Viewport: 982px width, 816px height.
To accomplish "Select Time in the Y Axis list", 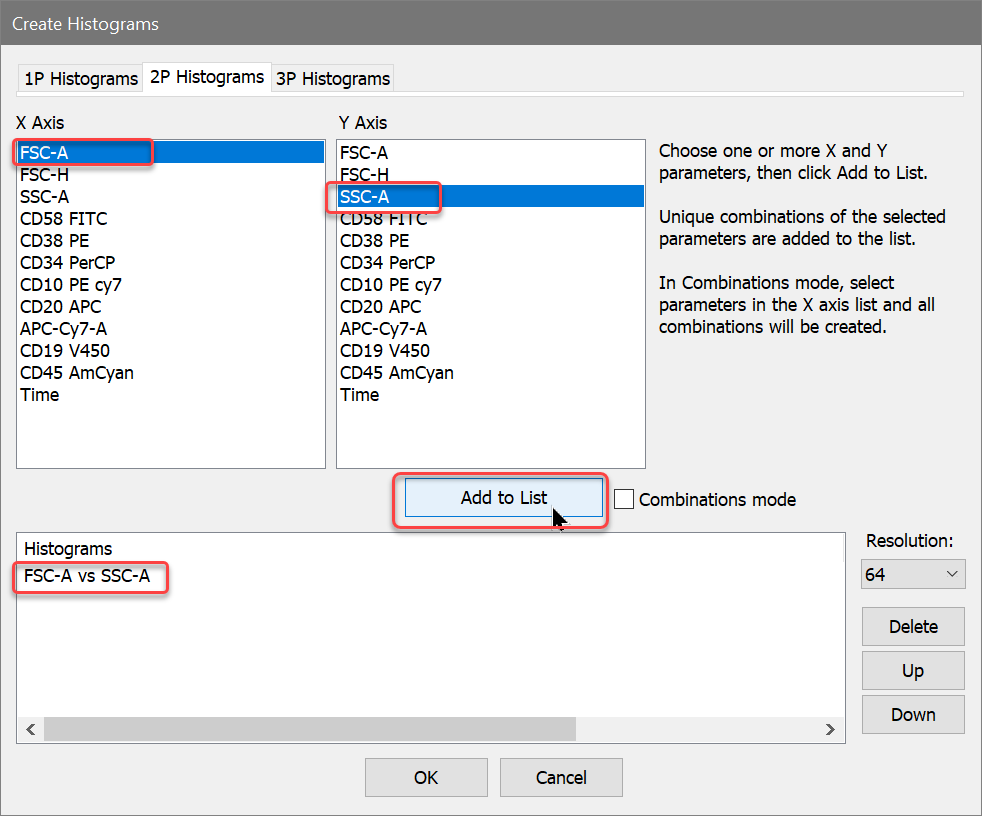I will 359,395.
